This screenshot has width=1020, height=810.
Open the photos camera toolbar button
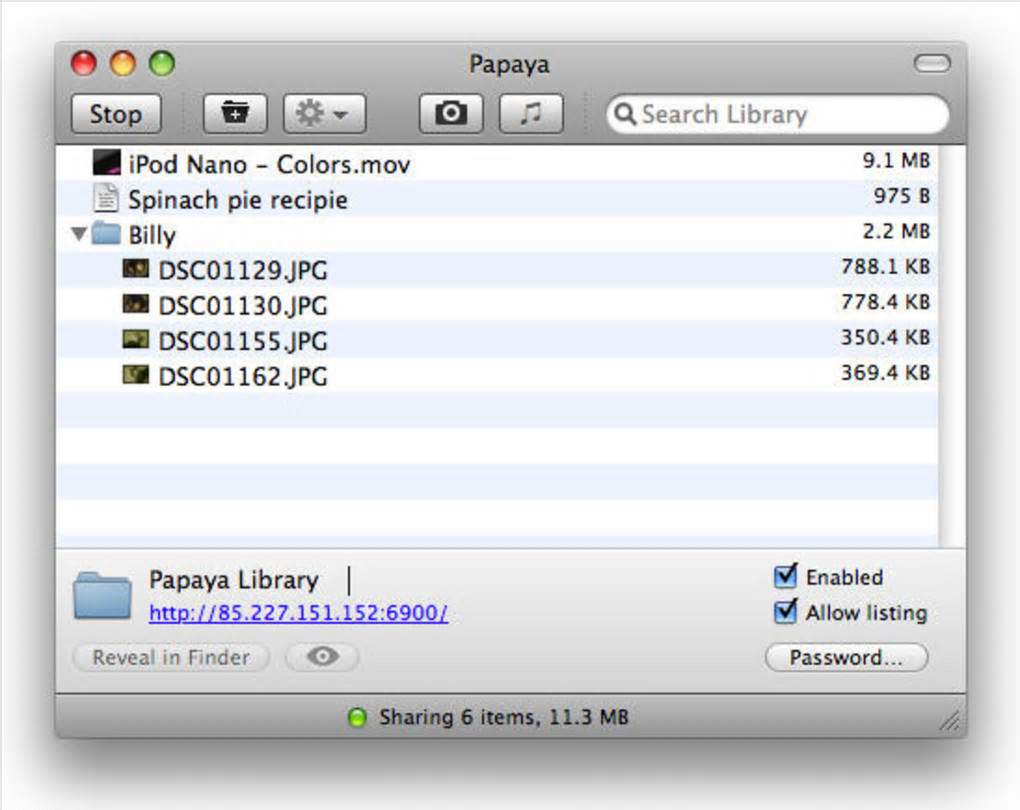[451, 114]
